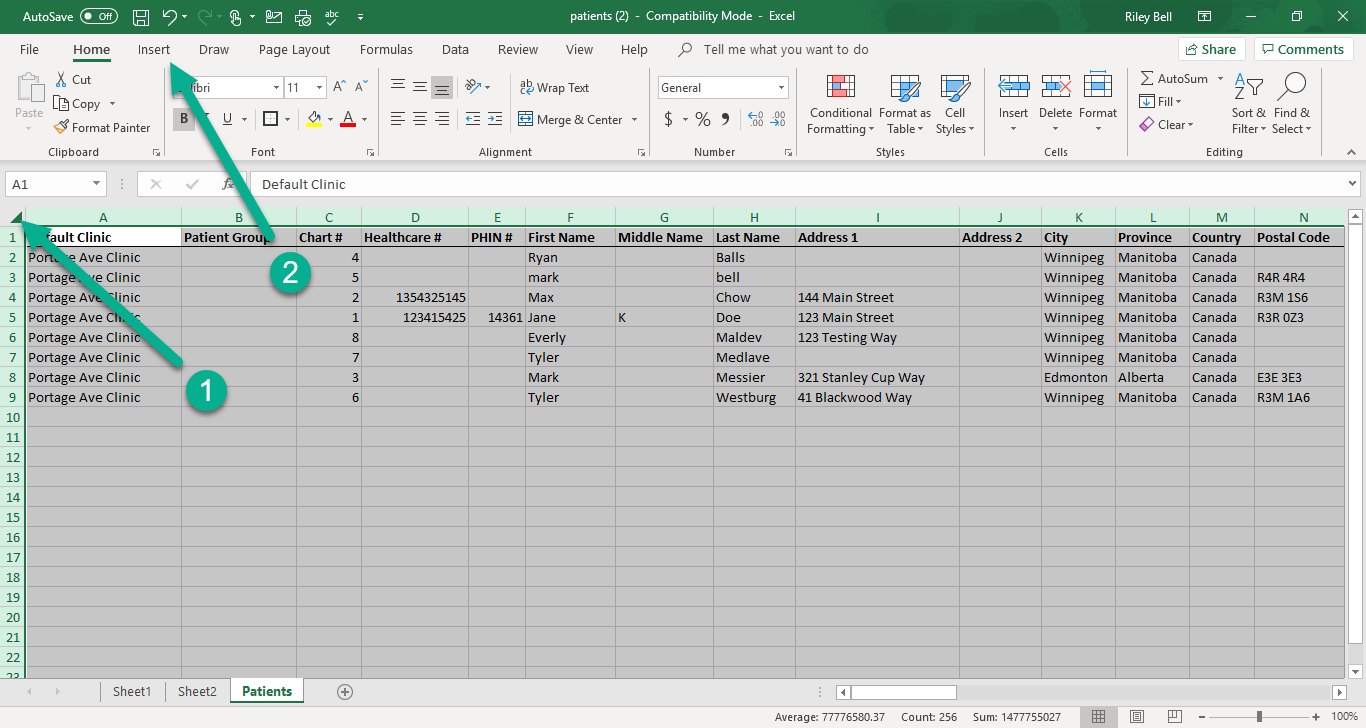This screenshot has height=728, width=1366.
Task: Click the Tell me search box
Action: (x=785, y=49)
